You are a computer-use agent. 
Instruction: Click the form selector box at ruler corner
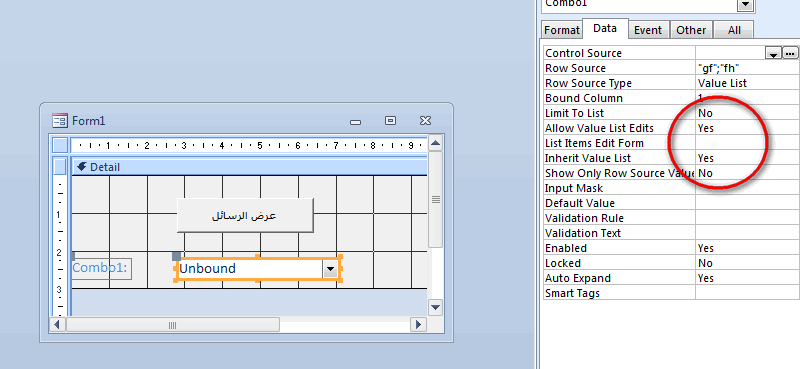[61, 145]
